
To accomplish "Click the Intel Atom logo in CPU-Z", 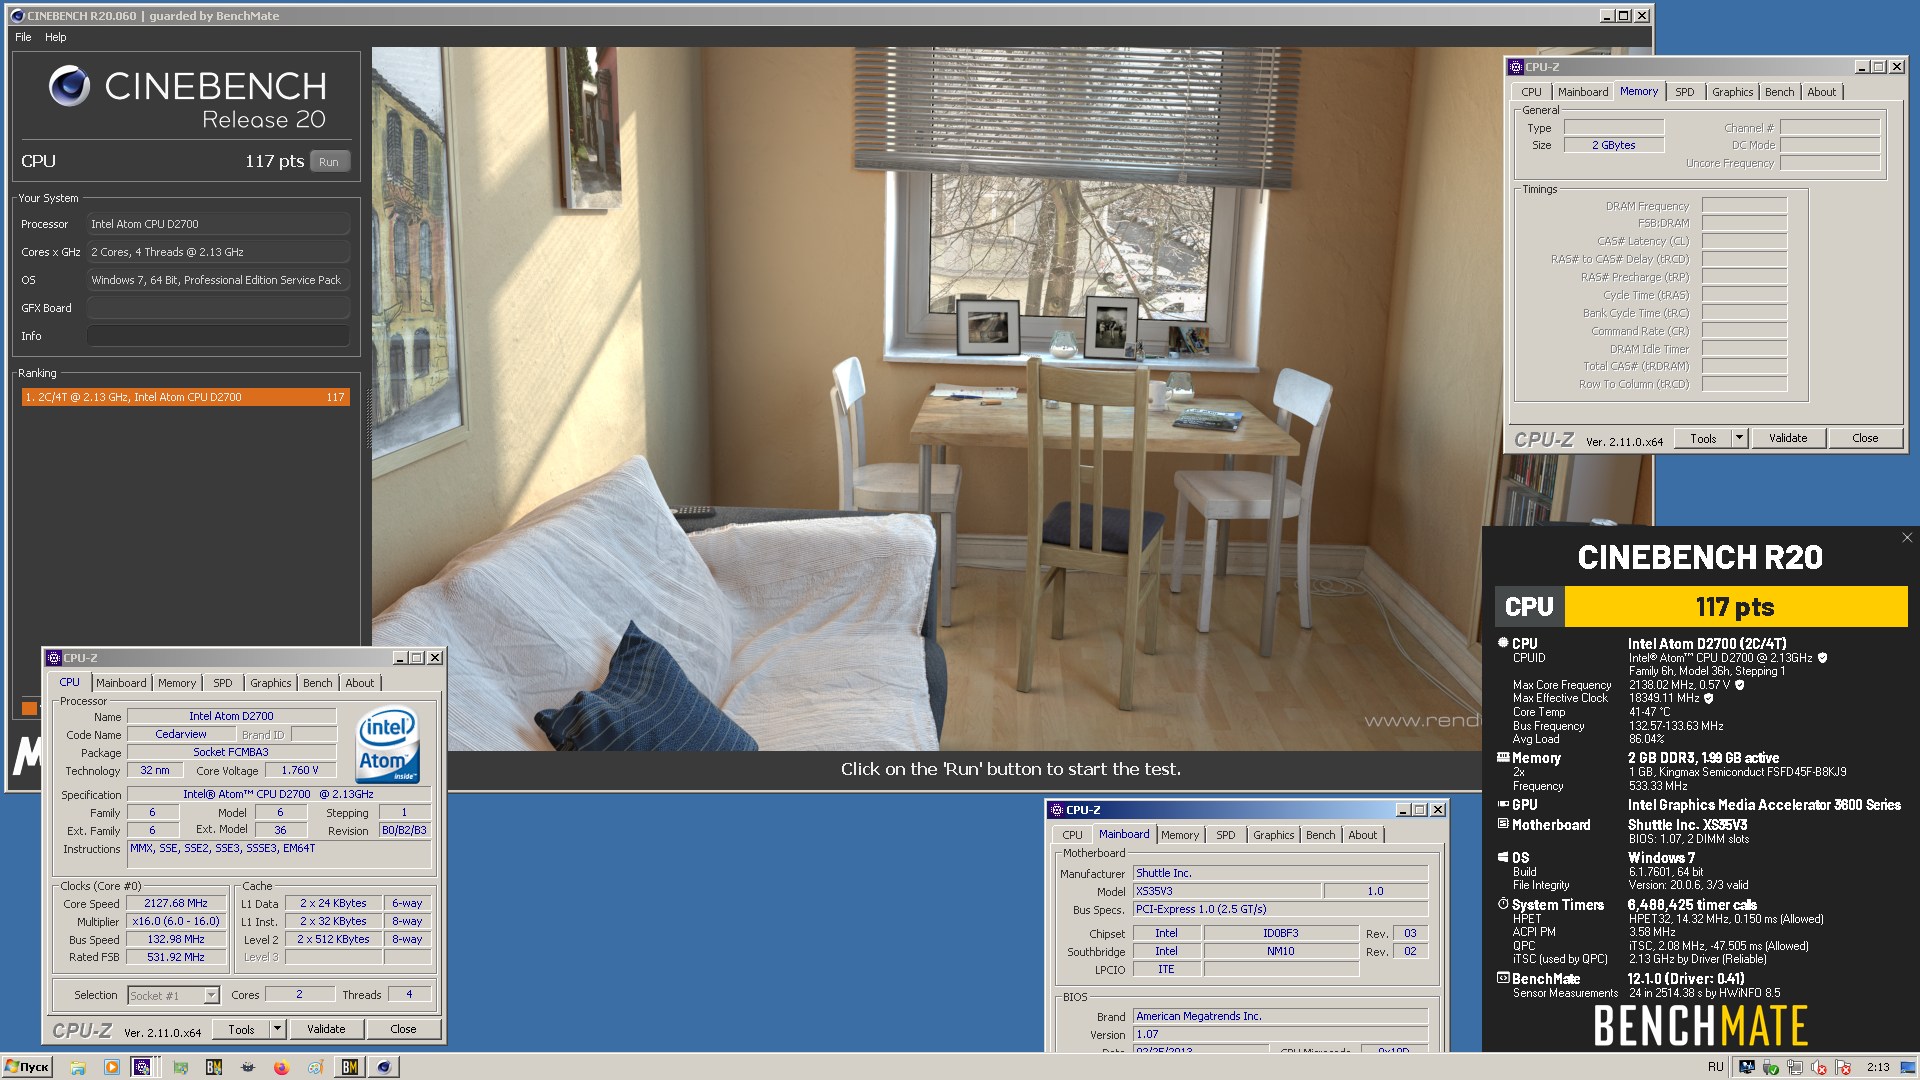I will point(388,746).
